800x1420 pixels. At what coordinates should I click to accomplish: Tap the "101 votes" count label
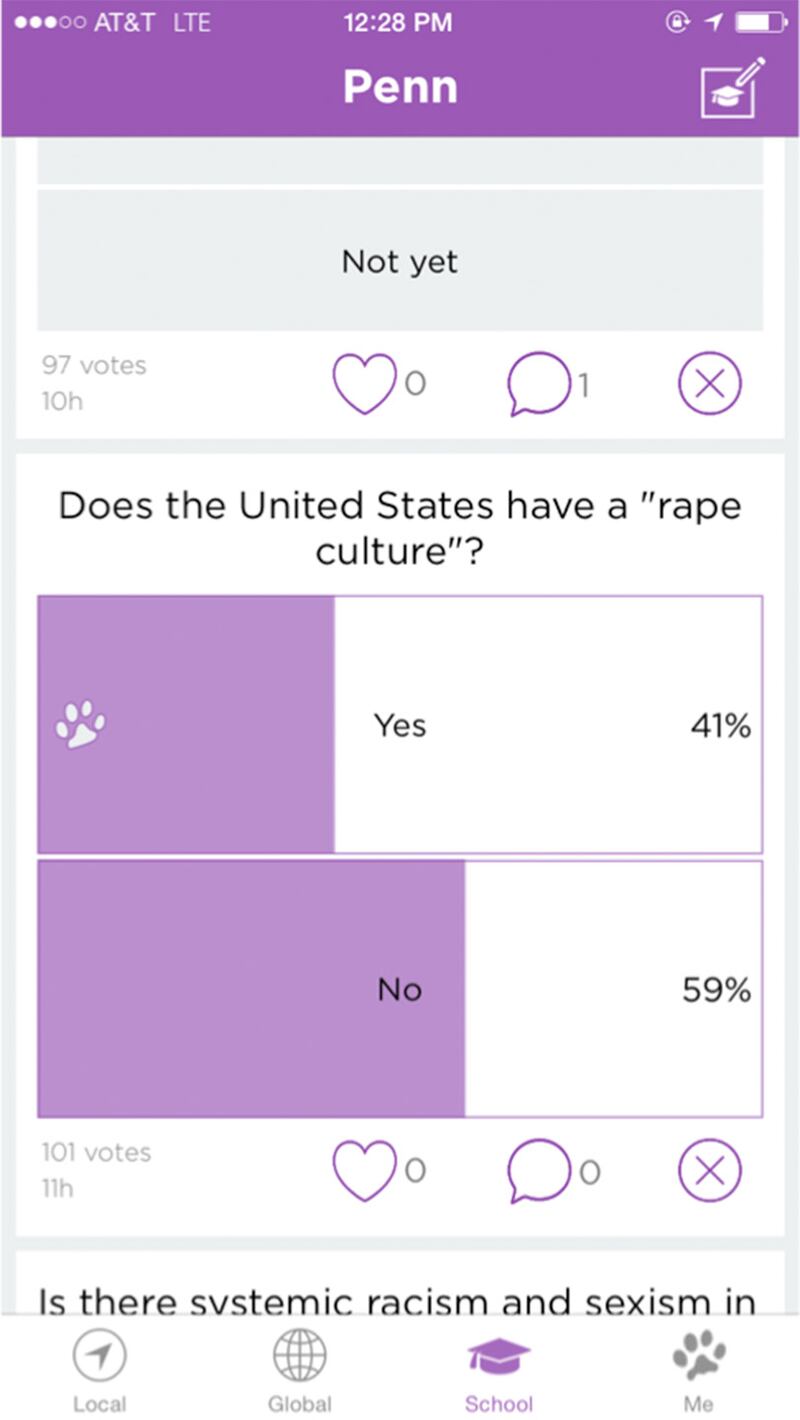coord(96,1152)
